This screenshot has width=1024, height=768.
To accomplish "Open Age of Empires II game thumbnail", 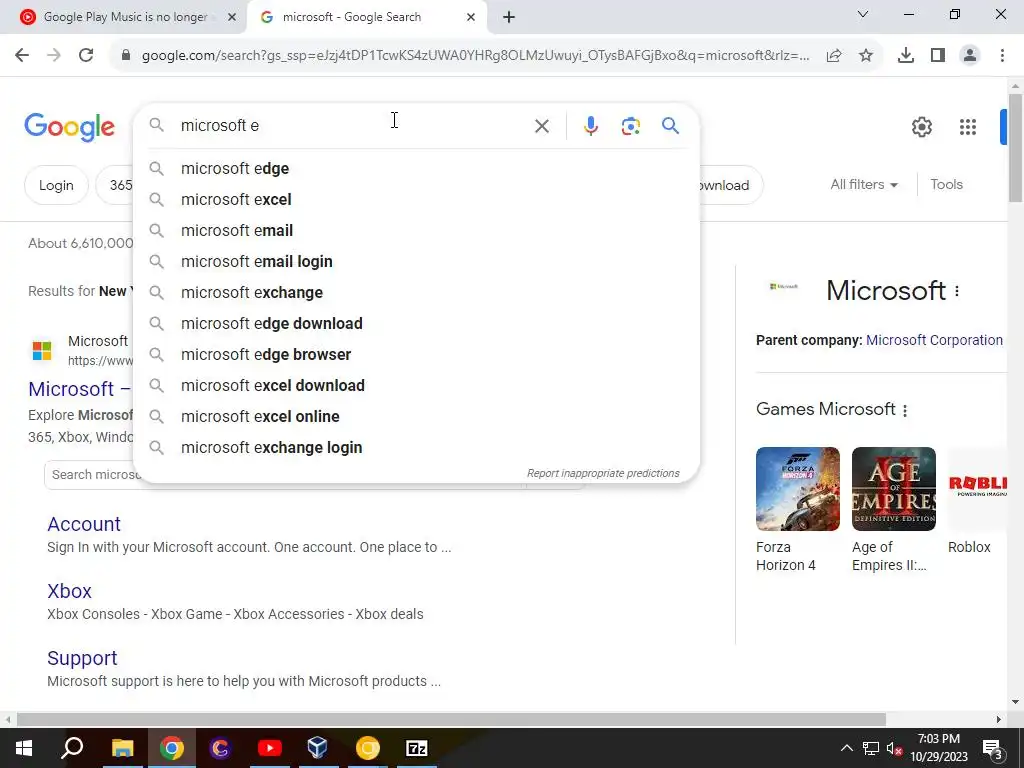I will [893, 489].
